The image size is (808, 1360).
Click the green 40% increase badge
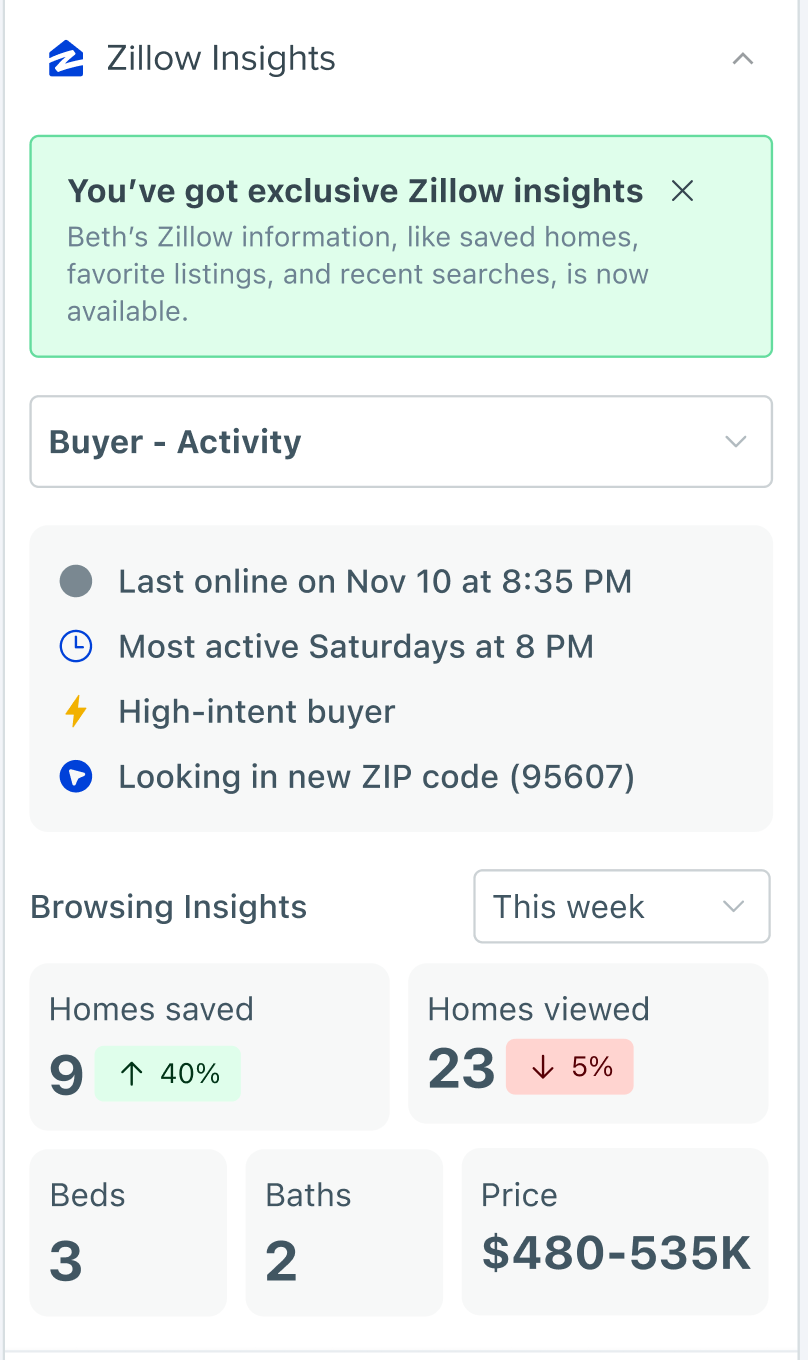pos(168,1074)
